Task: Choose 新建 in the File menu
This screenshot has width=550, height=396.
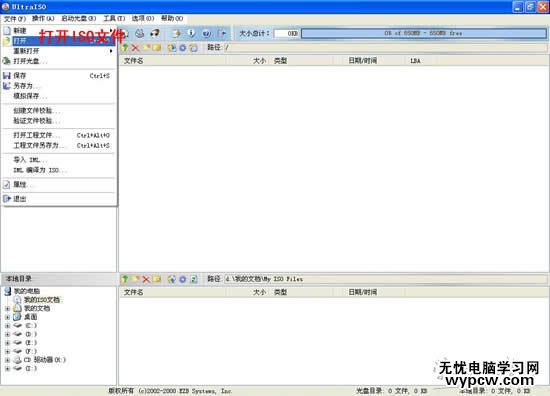Action: tap(59, 31)
